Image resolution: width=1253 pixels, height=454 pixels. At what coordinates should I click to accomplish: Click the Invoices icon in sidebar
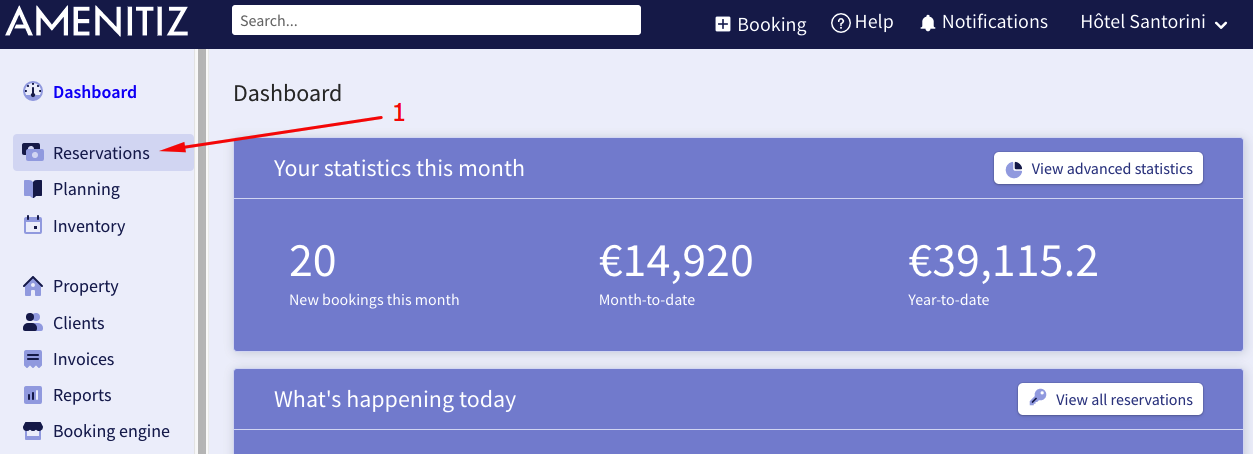[33, 359]
